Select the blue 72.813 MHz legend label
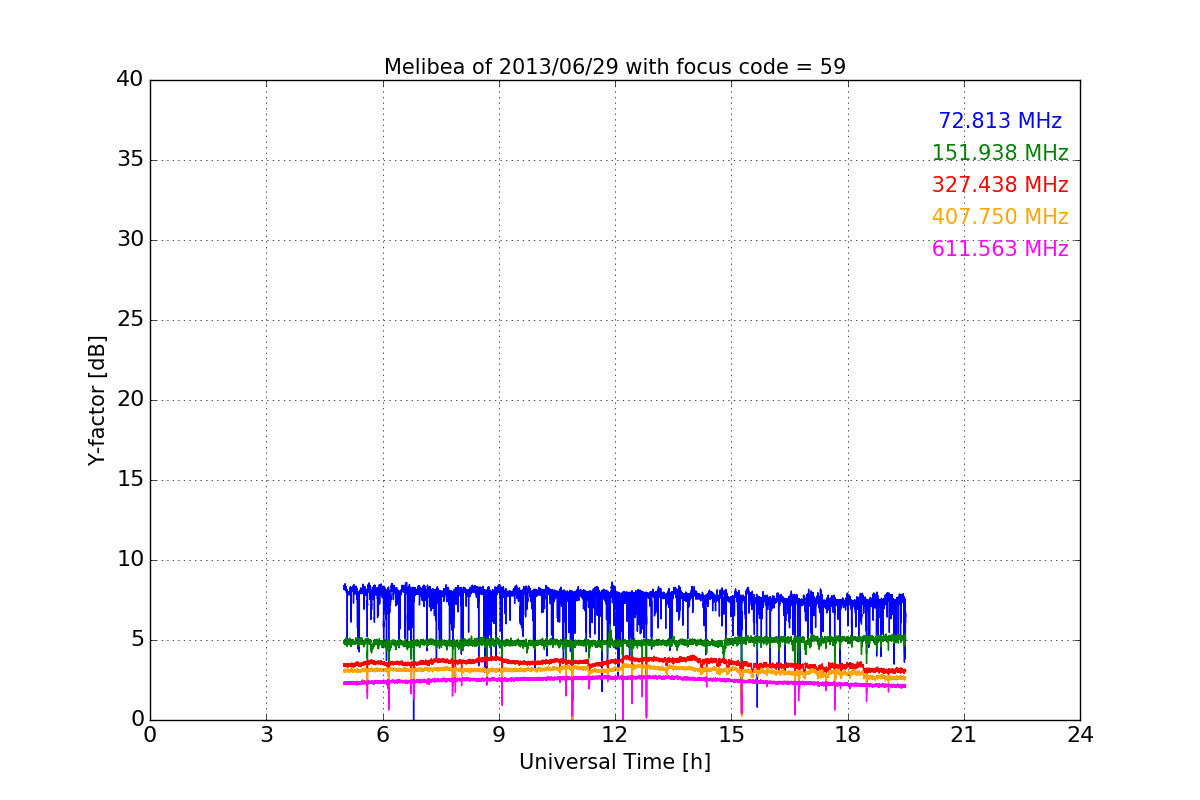This screenshot has width=1200, height=800. tap(1000, 121)
